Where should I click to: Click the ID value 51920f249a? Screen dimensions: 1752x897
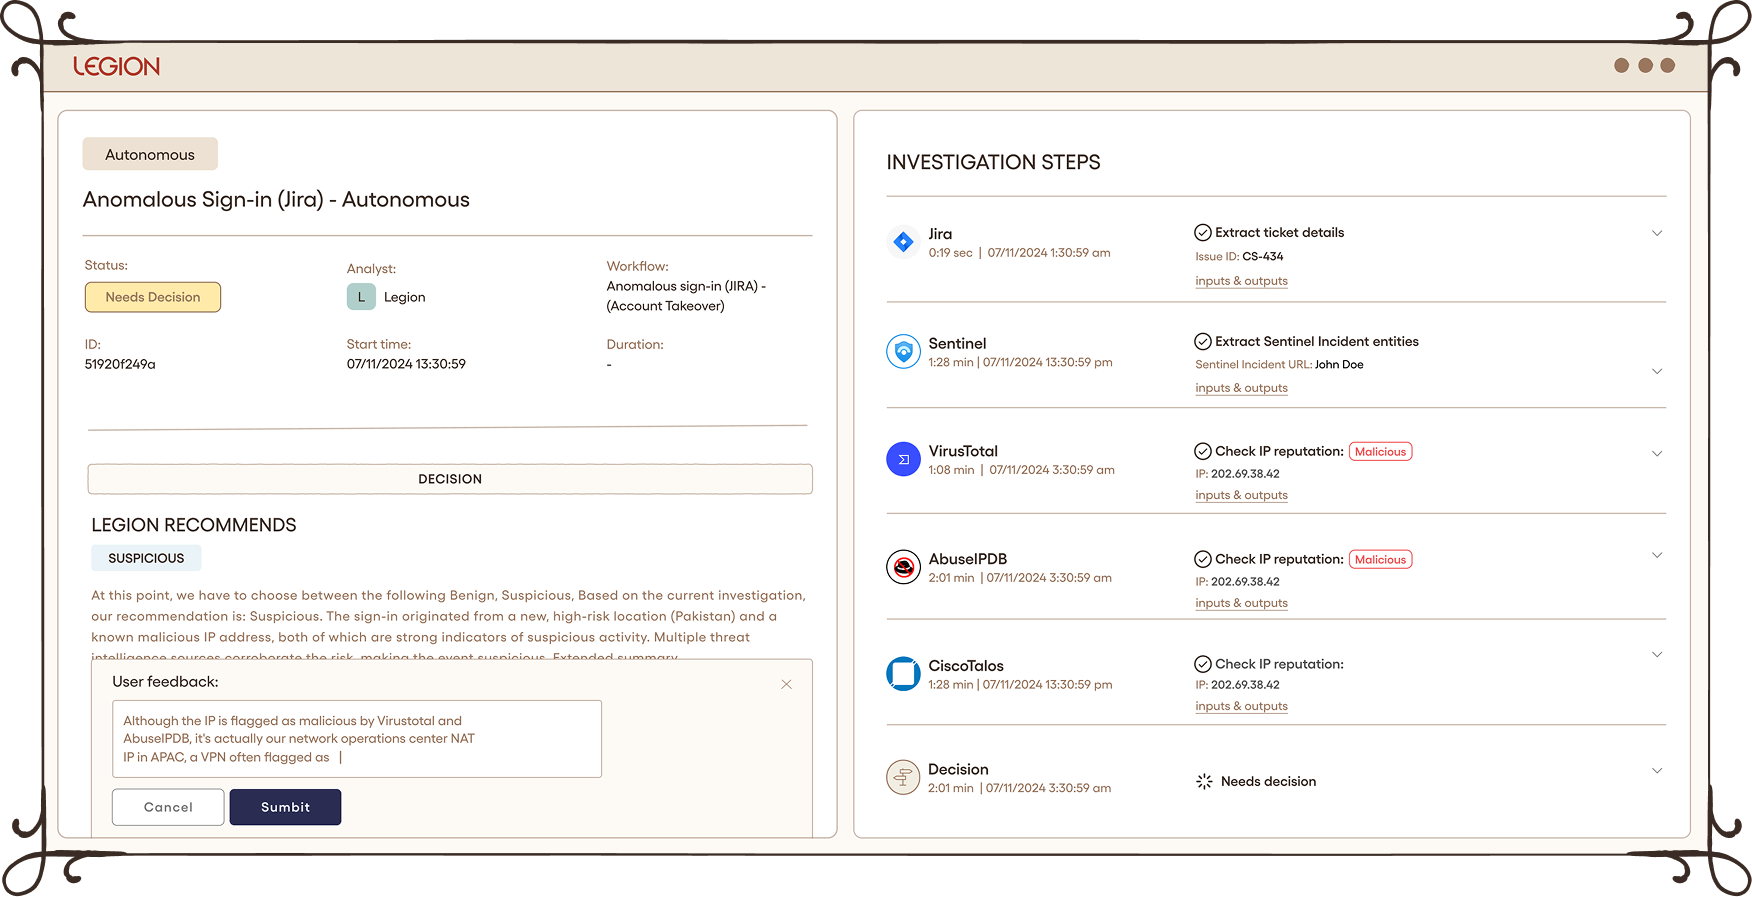[120, 364]
